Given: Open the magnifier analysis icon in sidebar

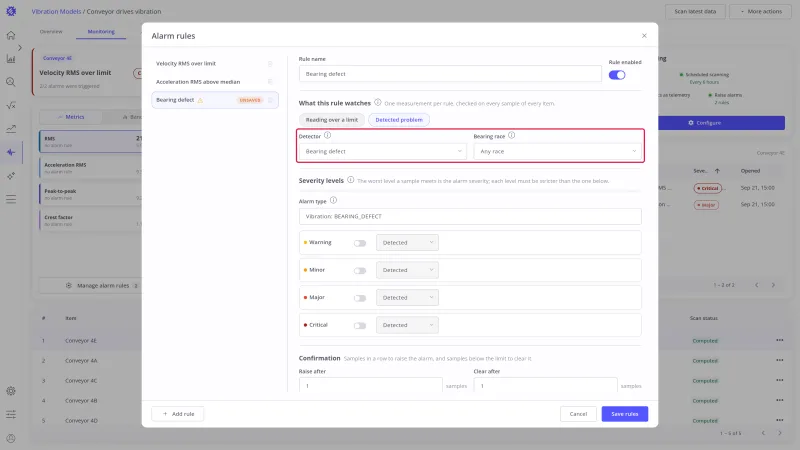Looking at the screenshot, I should (11, 82).
